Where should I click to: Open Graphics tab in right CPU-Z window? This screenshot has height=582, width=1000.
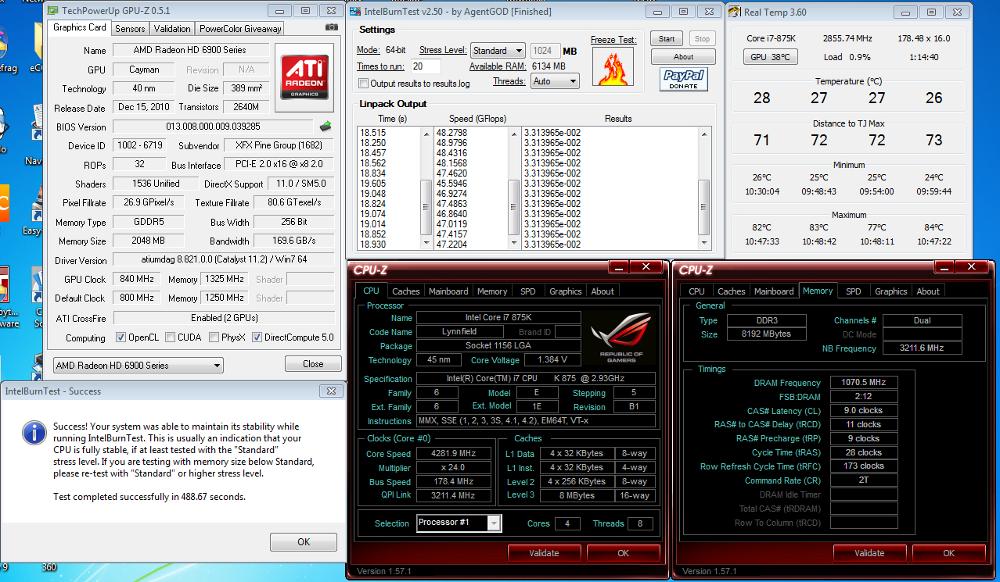click(890, 291)
